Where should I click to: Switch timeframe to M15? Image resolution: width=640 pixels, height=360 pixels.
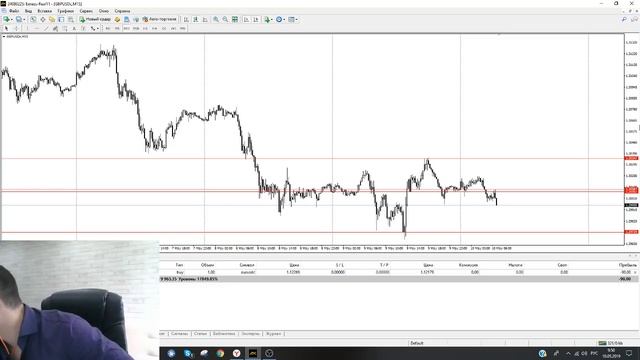(x=127, y=29)
